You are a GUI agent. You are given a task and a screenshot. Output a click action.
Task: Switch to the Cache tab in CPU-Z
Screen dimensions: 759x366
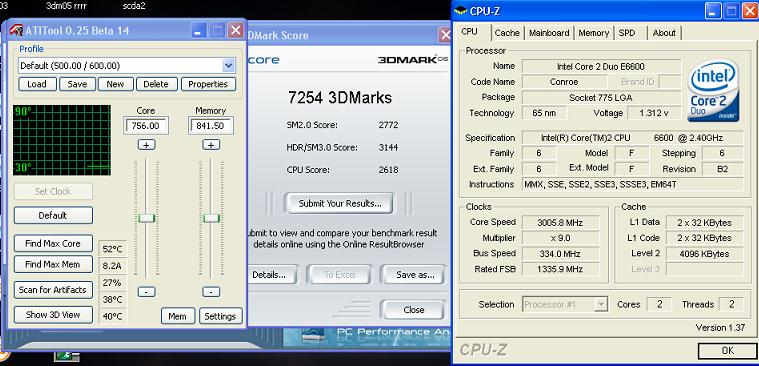[507, 33]
